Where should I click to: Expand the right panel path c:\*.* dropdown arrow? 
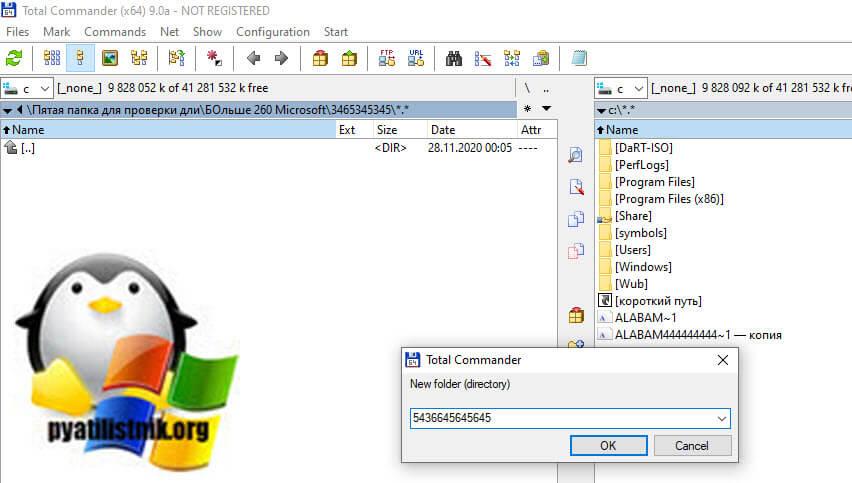click(x=601, y=111)
